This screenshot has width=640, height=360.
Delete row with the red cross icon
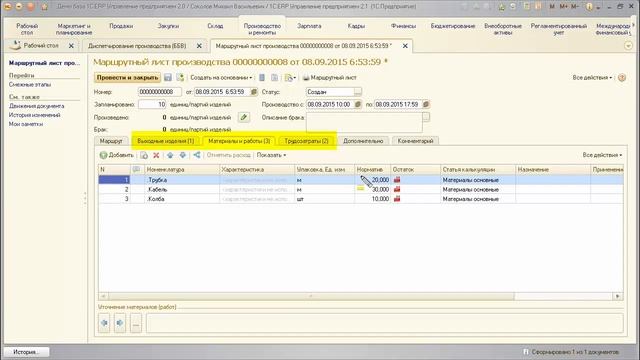coord(156,155)
